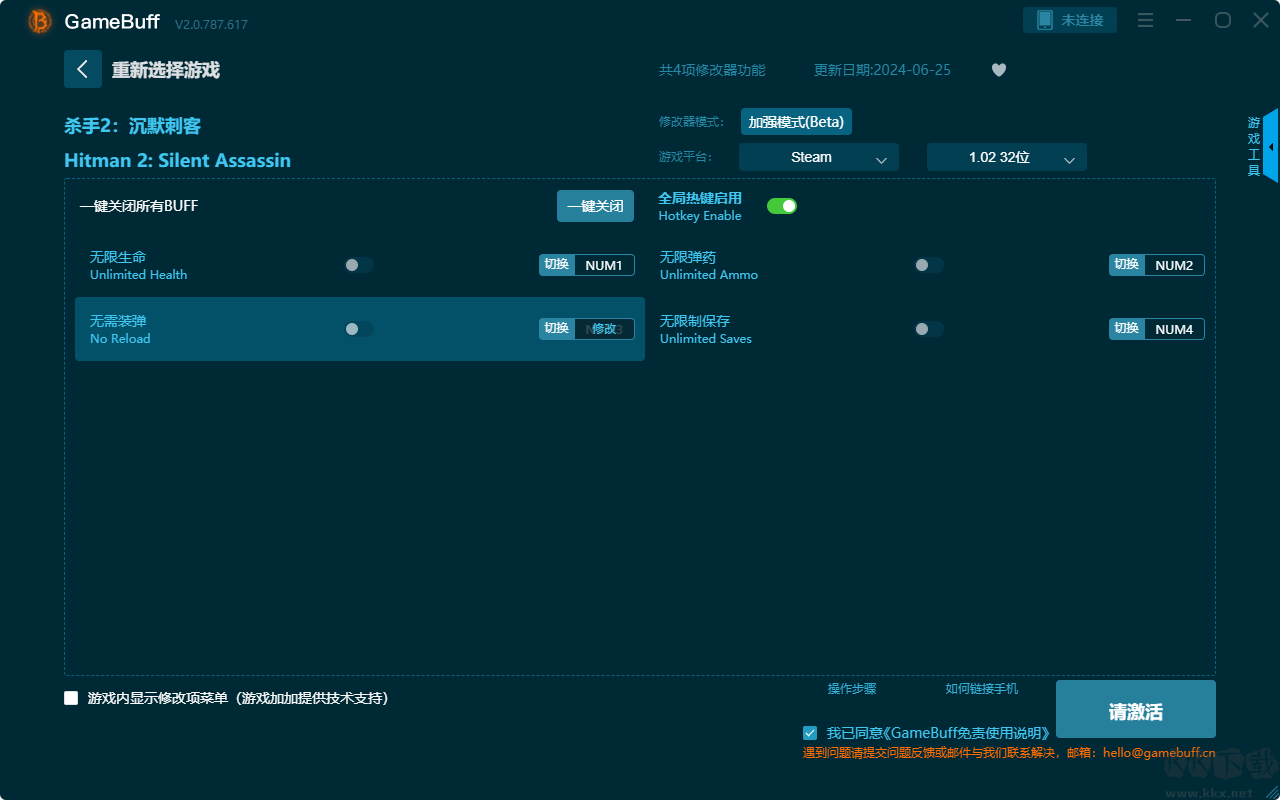Click the one-key close all buffs button
1280x800 pixels.
[x=595, y=206]
